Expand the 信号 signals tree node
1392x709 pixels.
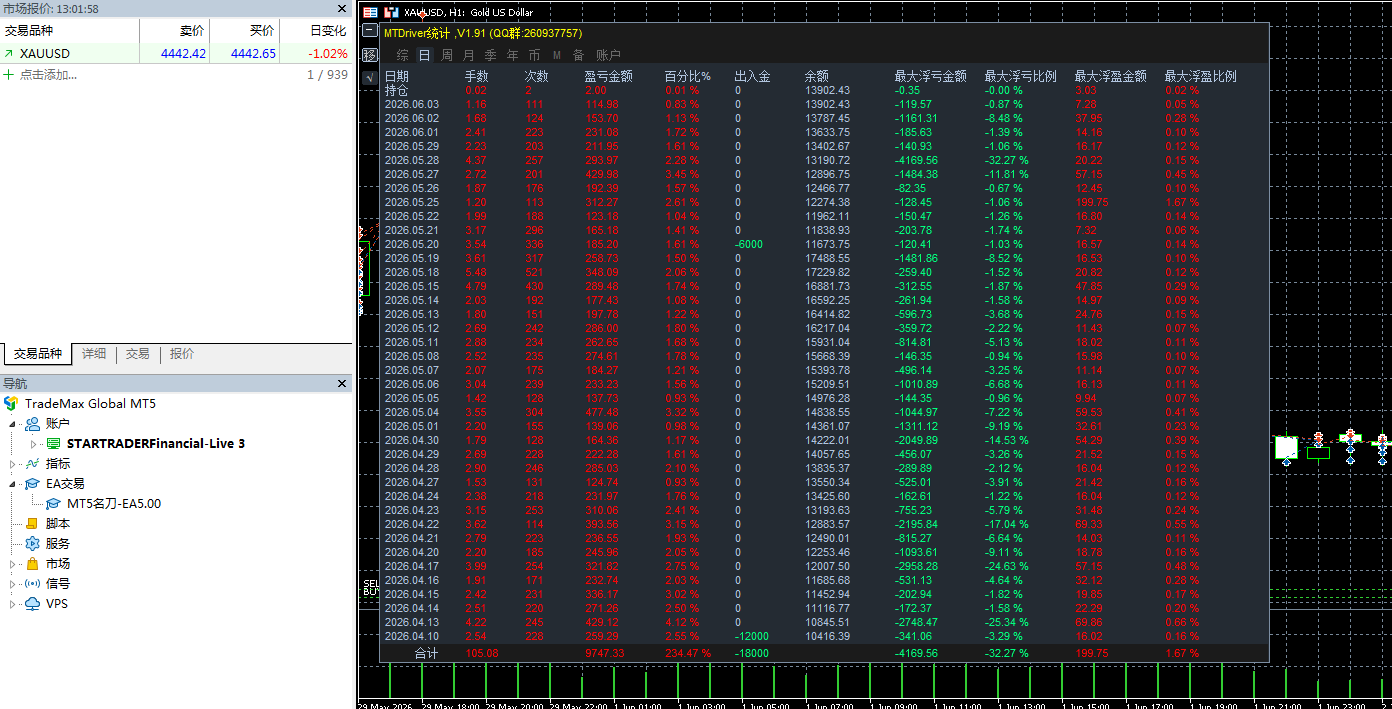(x=14, y=584)
